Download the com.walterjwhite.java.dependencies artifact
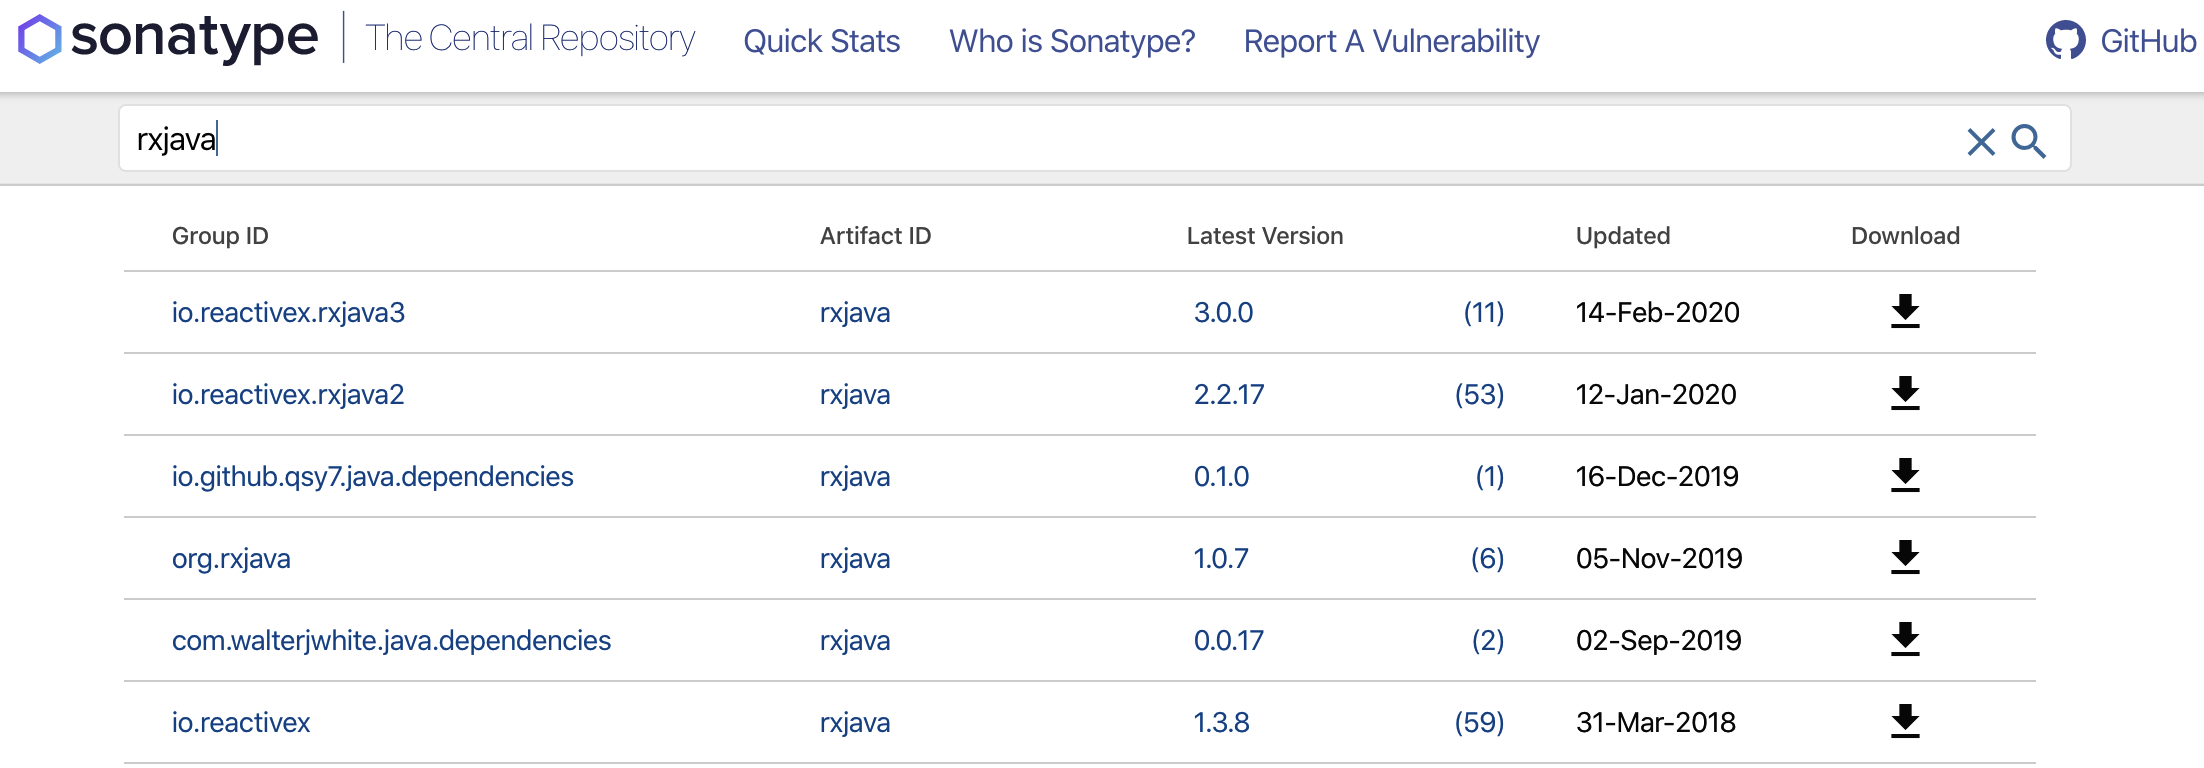This screenshot has width=2204, height=768. tap(1905, 640)
